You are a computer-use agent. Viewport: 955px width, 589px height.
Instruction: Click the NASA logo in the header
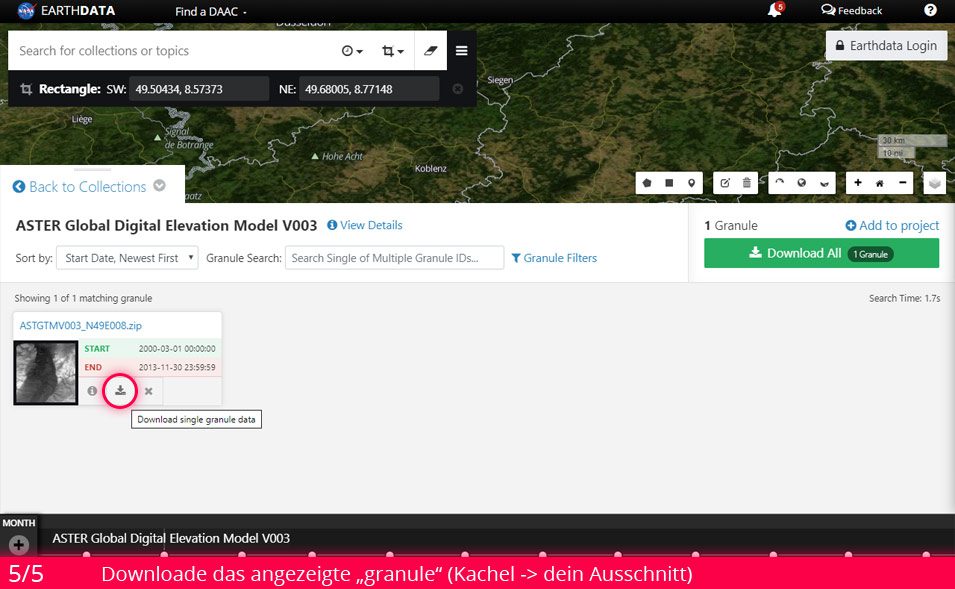(26, 11)
